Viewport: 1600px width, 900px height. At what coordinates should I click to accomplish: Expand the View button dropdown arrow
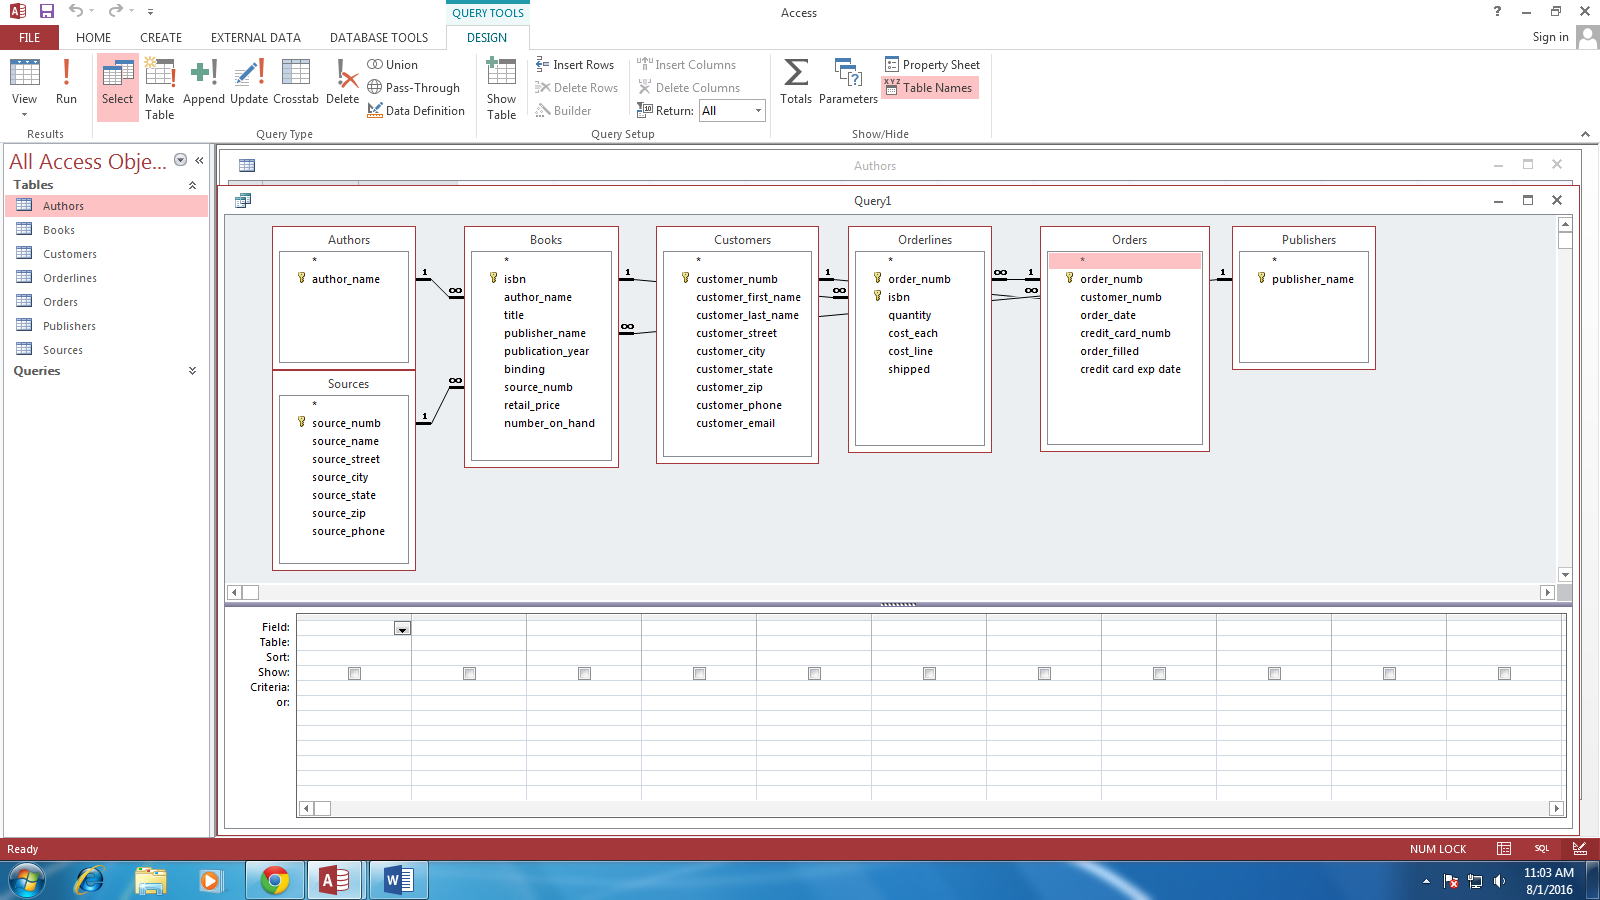coord(25,114)
